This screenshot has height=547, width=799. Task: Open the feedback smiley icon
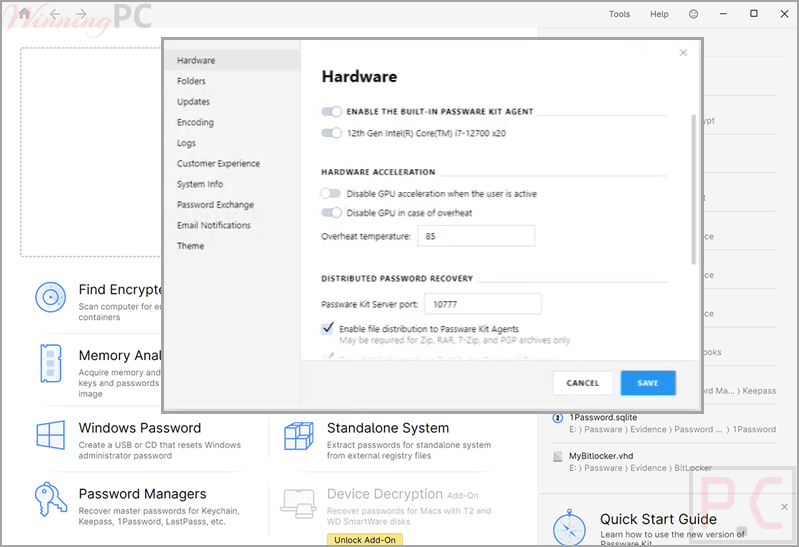tap(693, 14)
